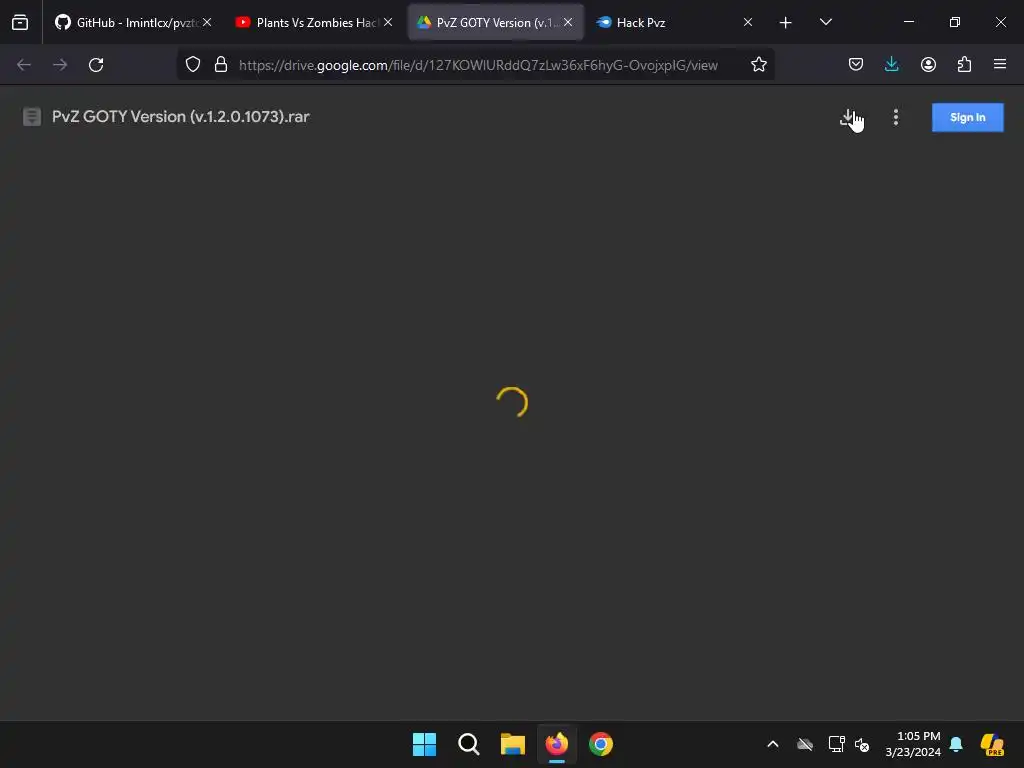Save page to Pocket
Image resolution: width=1024 pixels, height=768 pixels.
[856, 65]
